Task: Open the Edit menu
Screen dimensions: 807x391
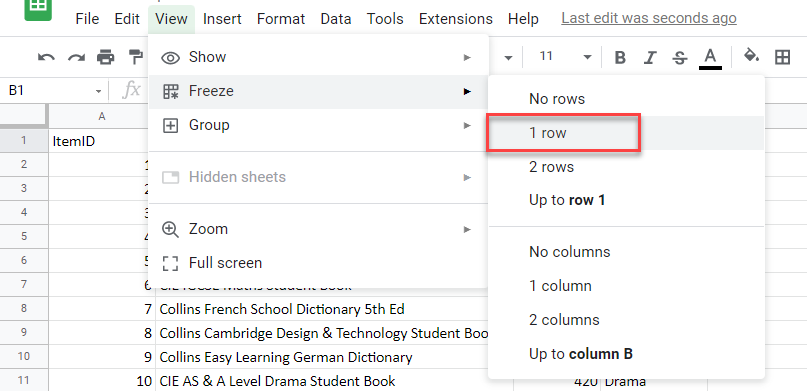Action: point(127,19)
